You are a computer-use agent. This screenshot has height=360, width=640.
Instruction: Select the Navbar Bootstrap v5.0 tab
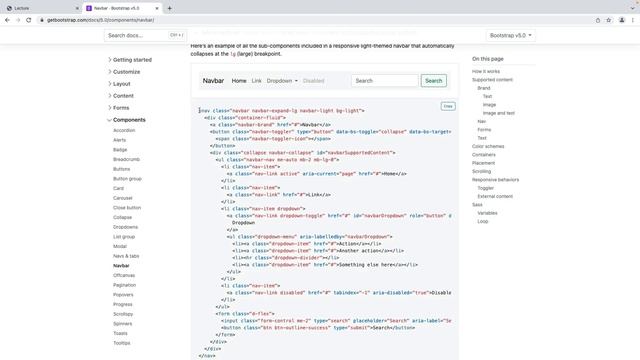pos(122,8)
